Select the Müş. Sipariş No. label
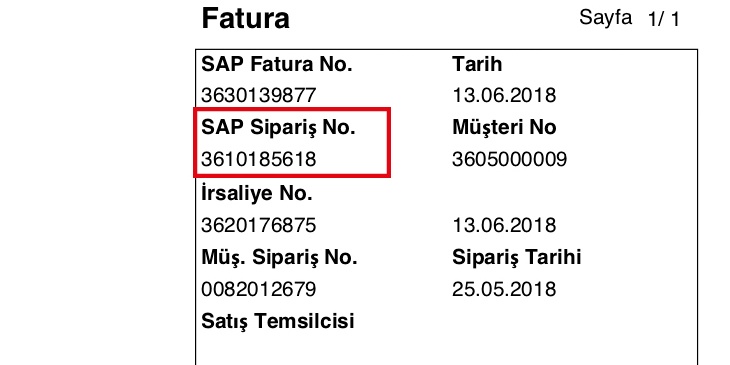The height and width of the screenshot is (365, 730). (279, 257)
